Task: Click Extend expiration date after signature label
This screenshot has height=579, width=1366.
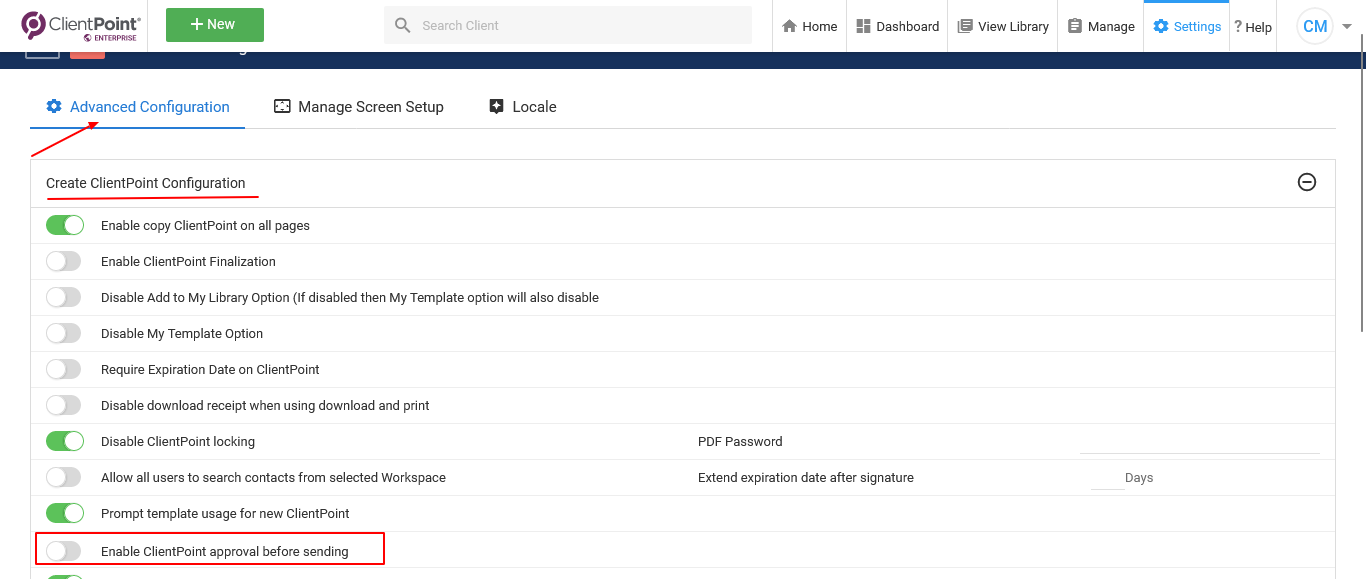Action: tap(806, 477)
